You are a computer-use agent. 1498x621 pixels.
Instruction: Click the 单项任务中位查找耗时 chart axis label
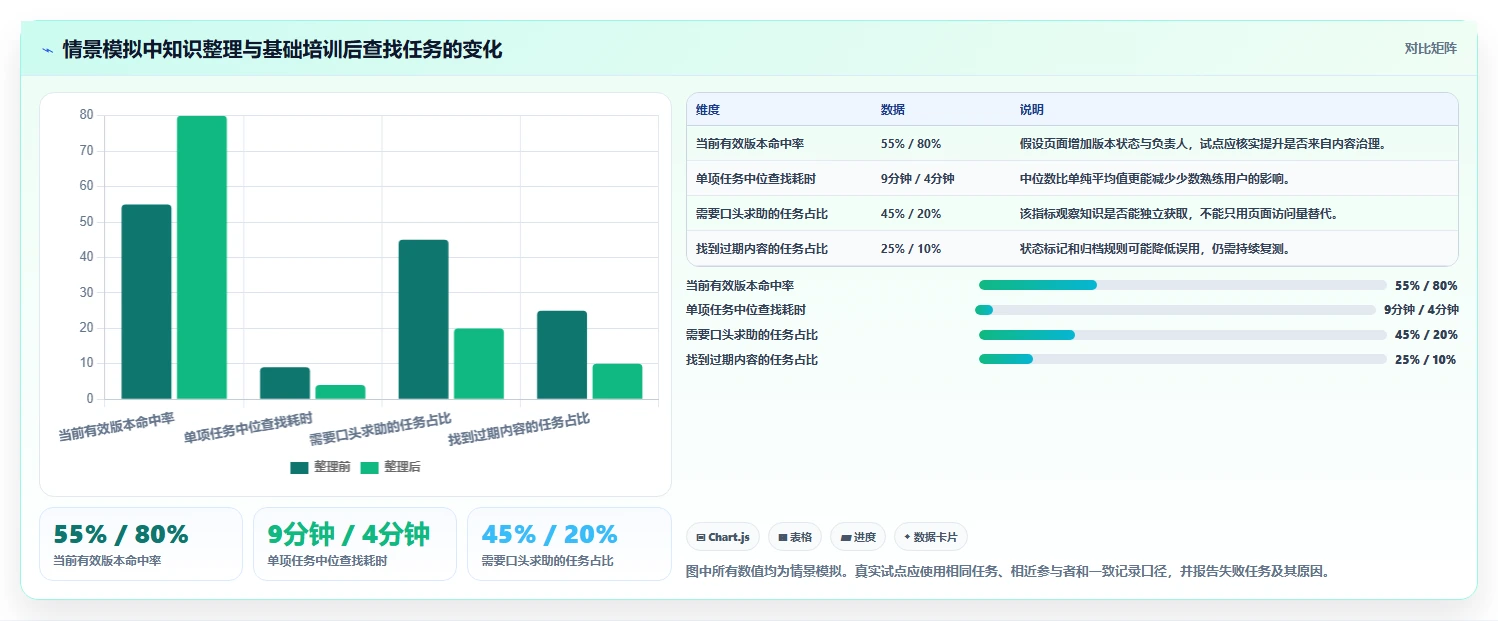point(248,427)
